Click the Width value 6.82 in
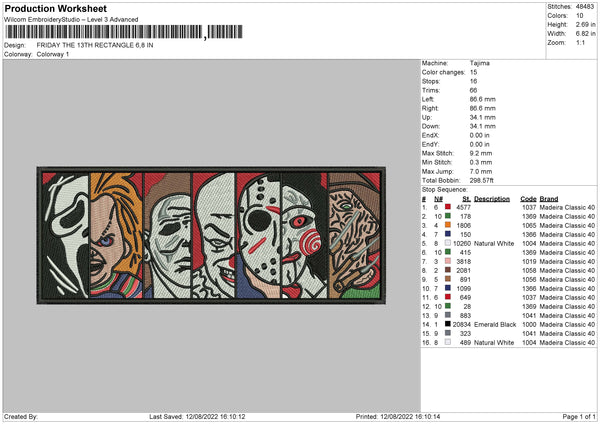The image size is (600, 424). point(585,34)
